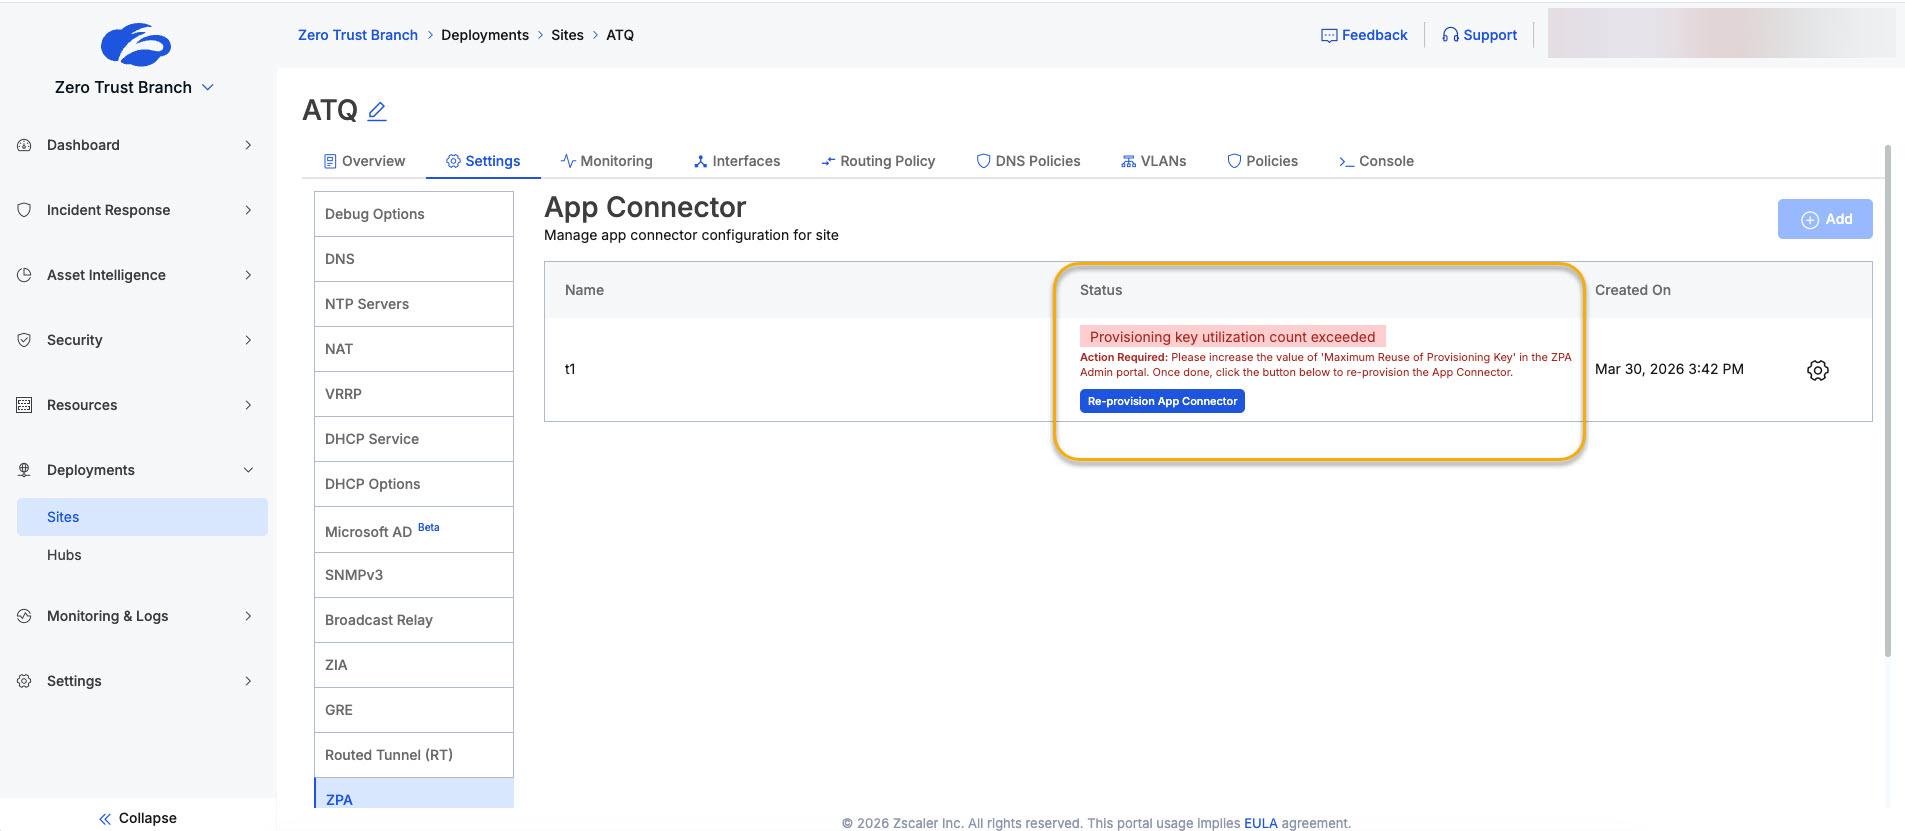Click Sites in the breadcrumb
The image size is (1905, 831).
567,35
